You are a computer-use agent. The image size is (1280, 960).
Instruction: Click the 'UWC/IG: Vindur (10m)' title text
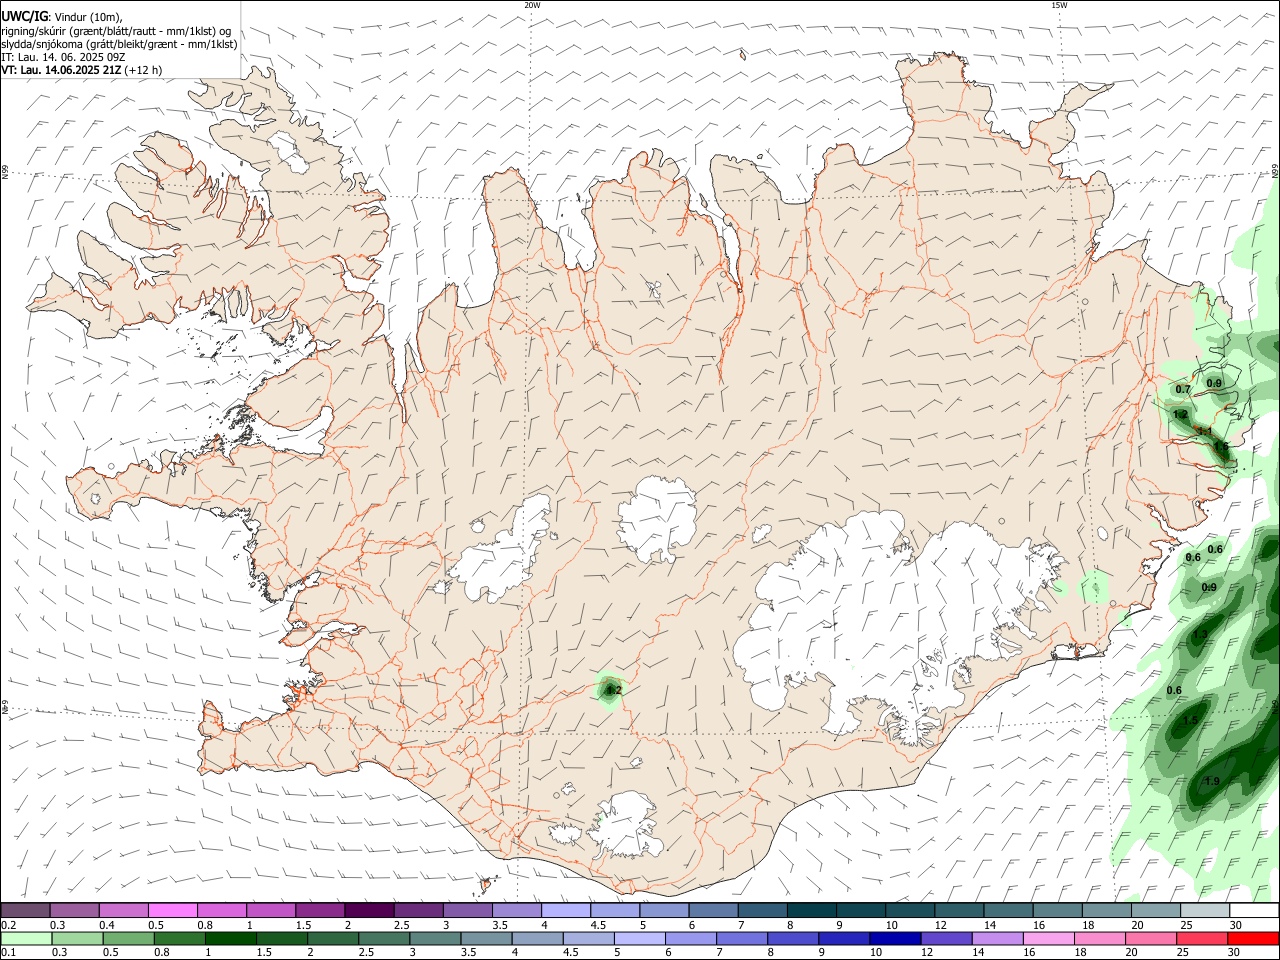(x=61, y=16)
